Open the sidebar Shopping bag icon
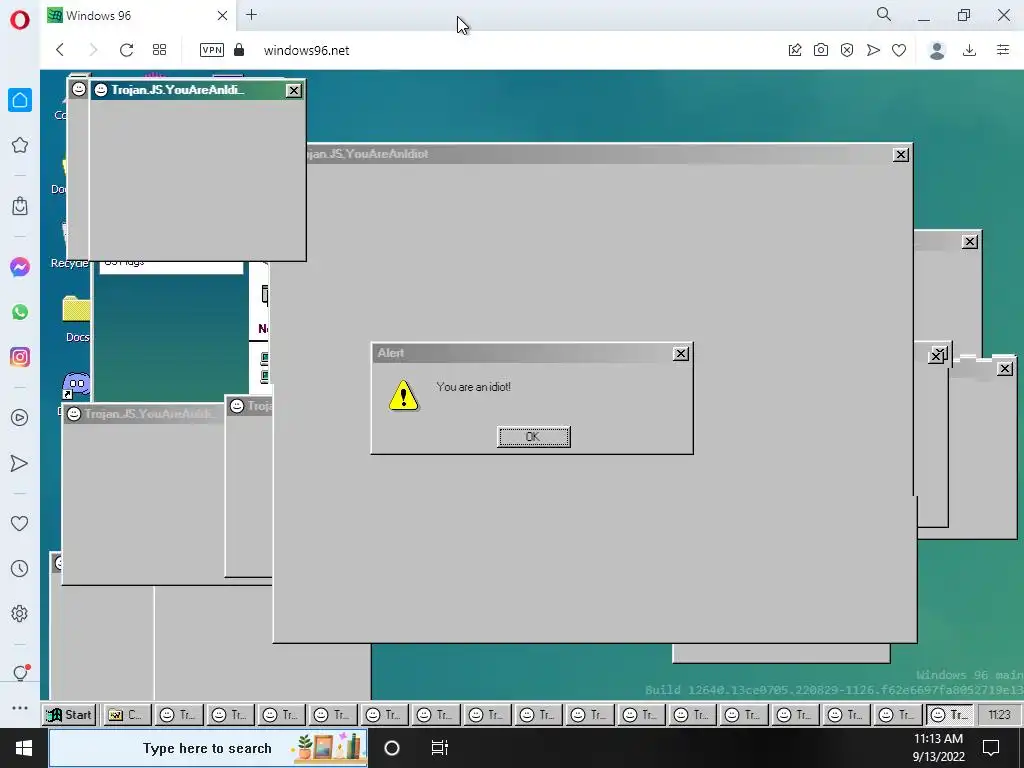The height and width of the screenshot is (768, 1024). [x=20, y=206]
